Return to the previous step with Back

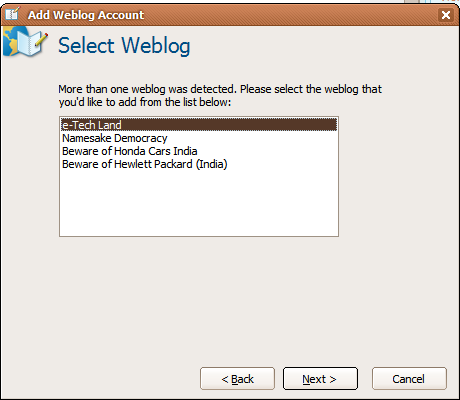(237, 379)
